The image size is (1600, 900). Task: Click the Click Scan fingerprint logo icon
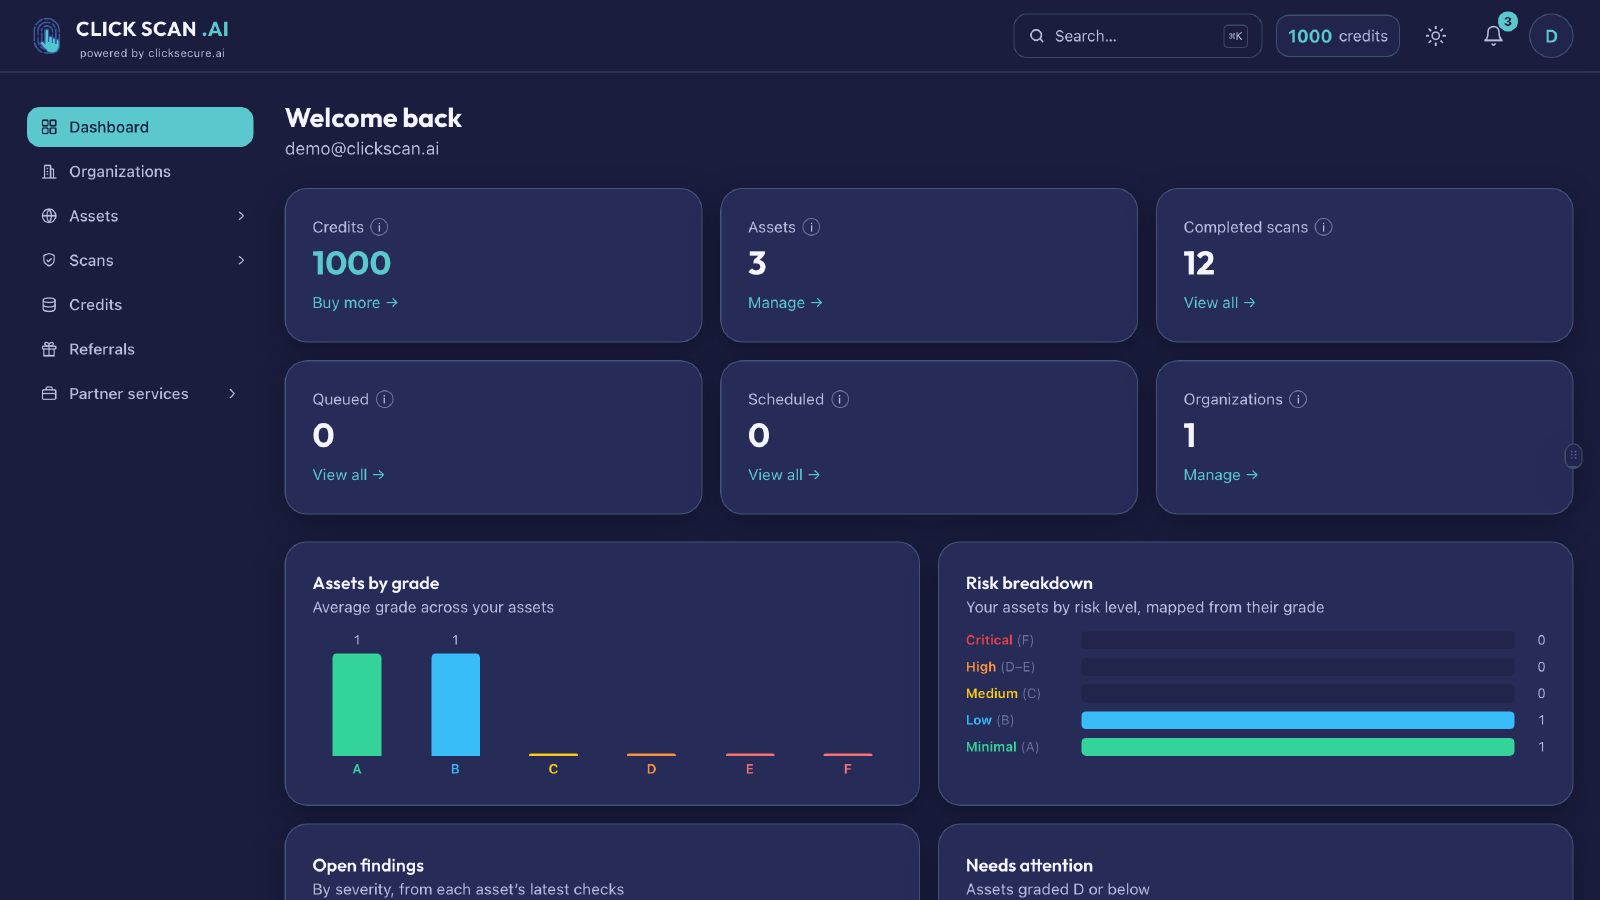tap(47, 36)
